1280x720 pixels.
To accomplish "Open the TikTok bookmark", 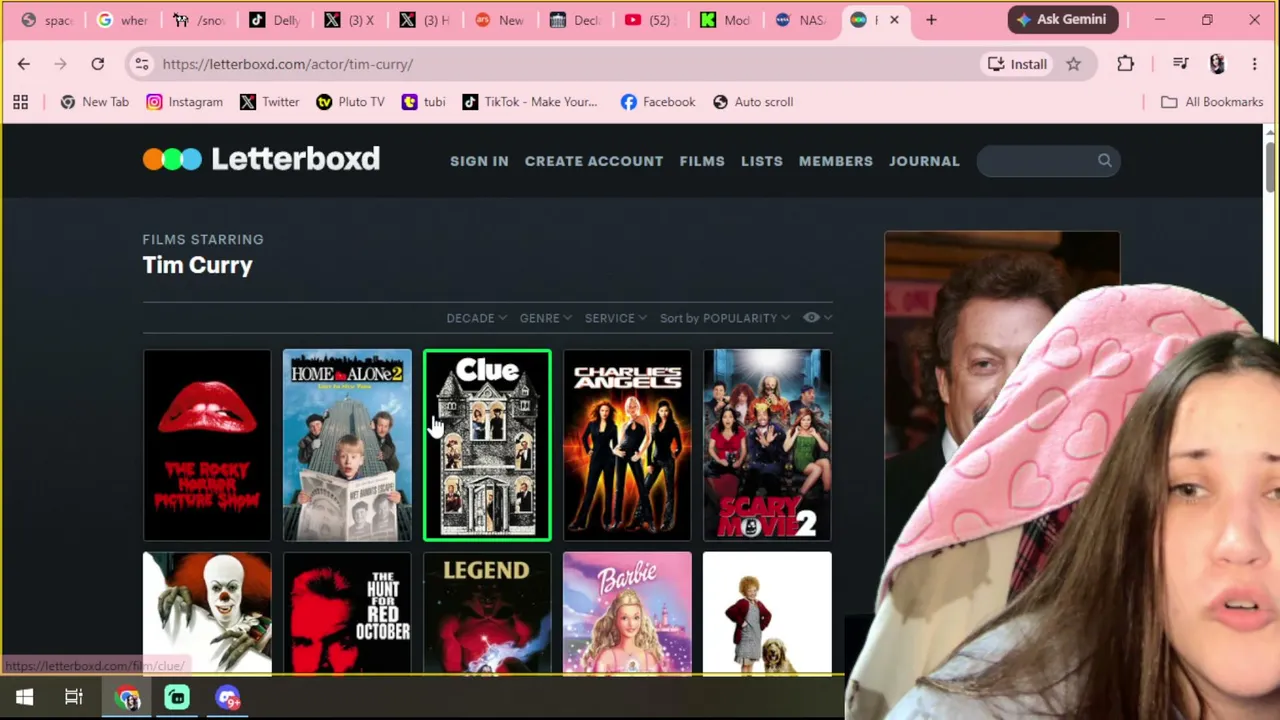I will pos(529,102).
